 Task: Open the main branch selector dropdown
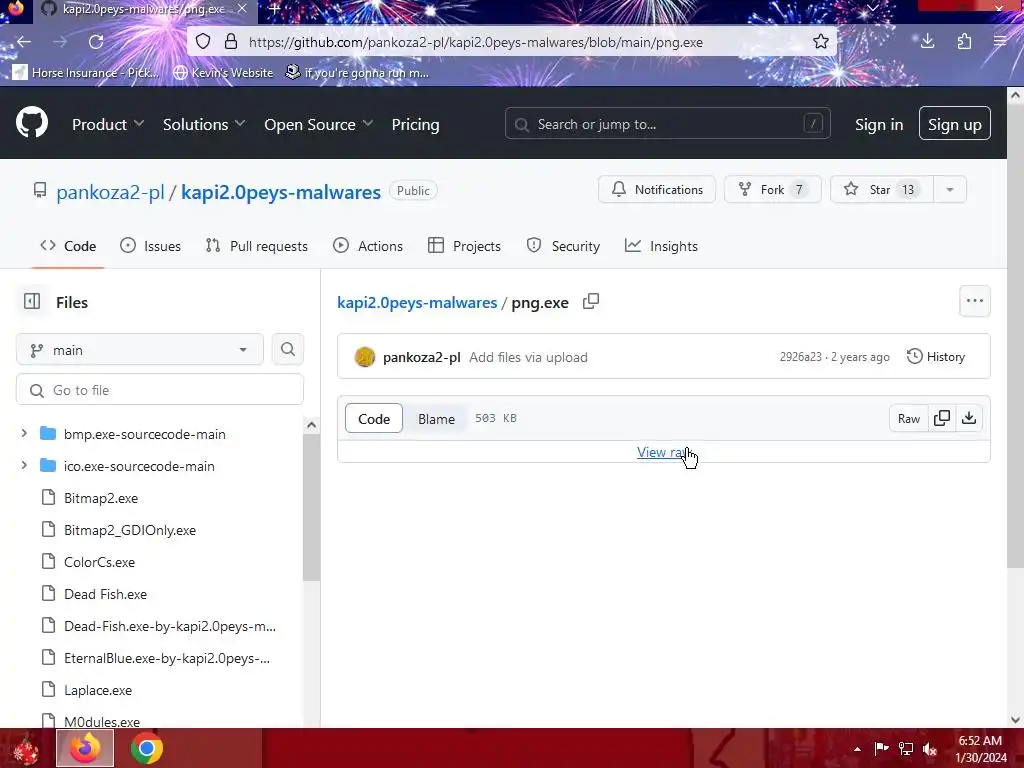pos(140,349)
